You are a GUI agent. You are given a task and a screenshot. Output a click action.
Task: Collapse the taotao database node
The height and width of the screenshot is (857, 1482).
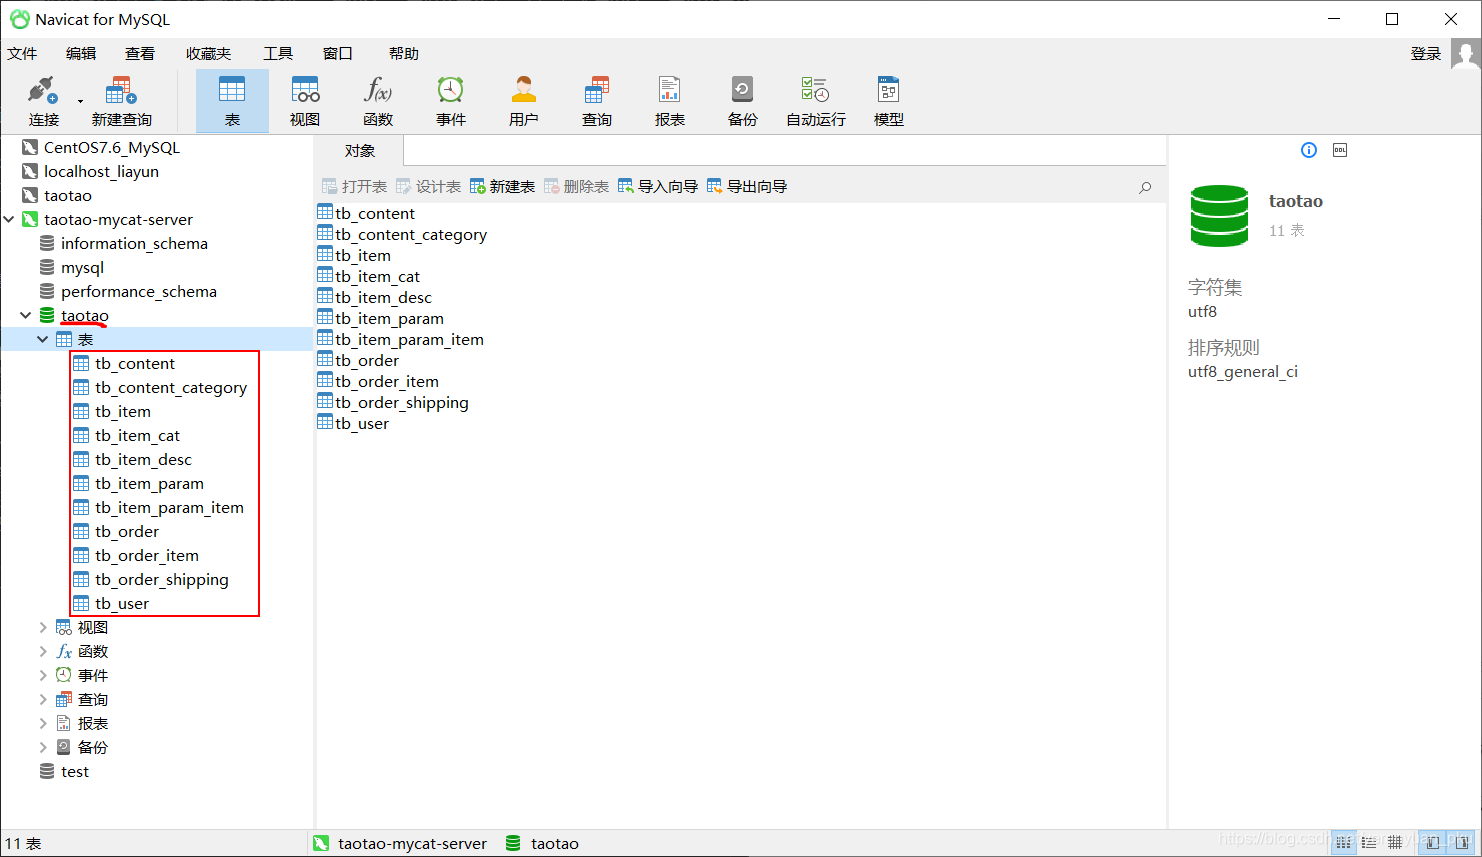pos(26,315)
